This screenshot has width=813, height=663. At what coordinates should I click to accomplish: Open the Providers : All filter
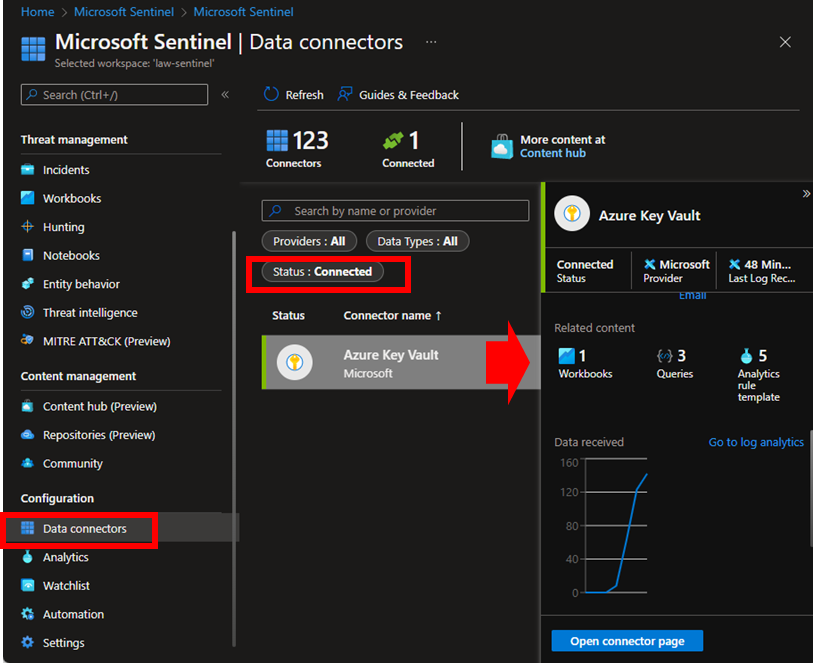coord(309,241)
